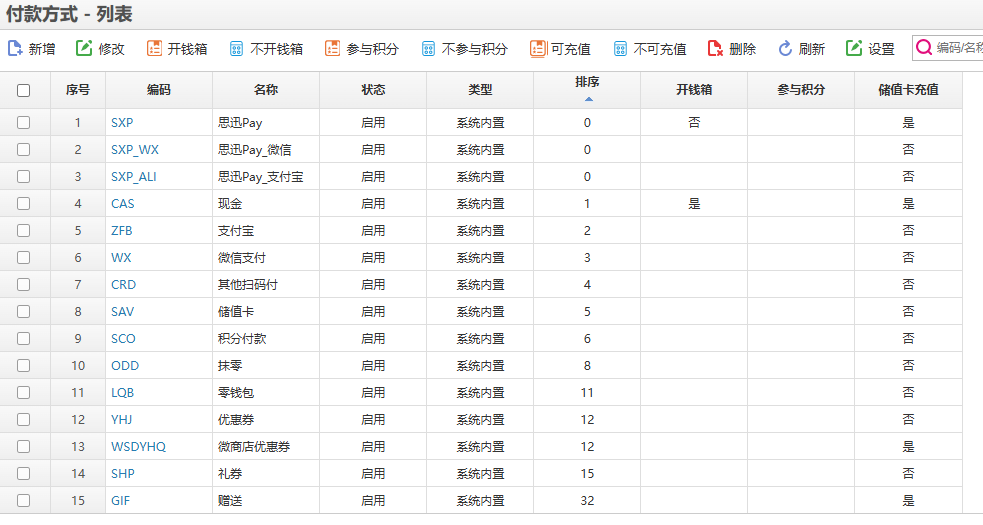Check the box for row WX 微信支付
Viewport: 983px width, 525px height.
click(24, 257)
